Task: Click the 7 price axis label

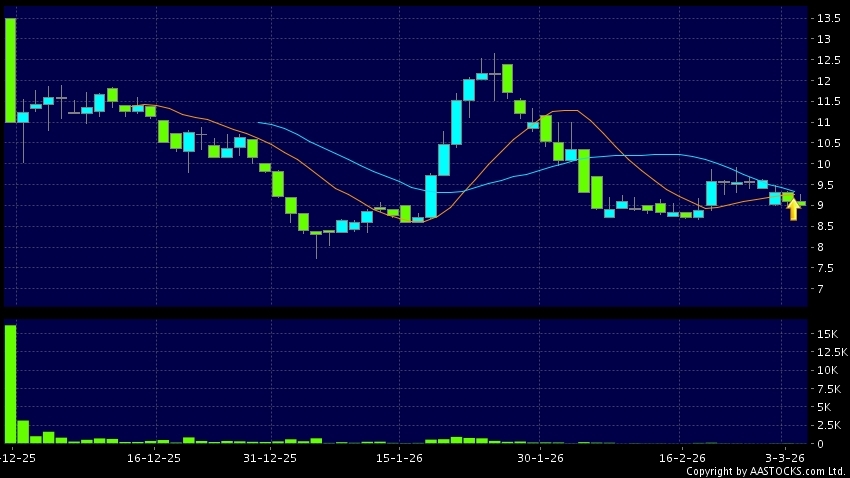Action: [x=823, y=290]
